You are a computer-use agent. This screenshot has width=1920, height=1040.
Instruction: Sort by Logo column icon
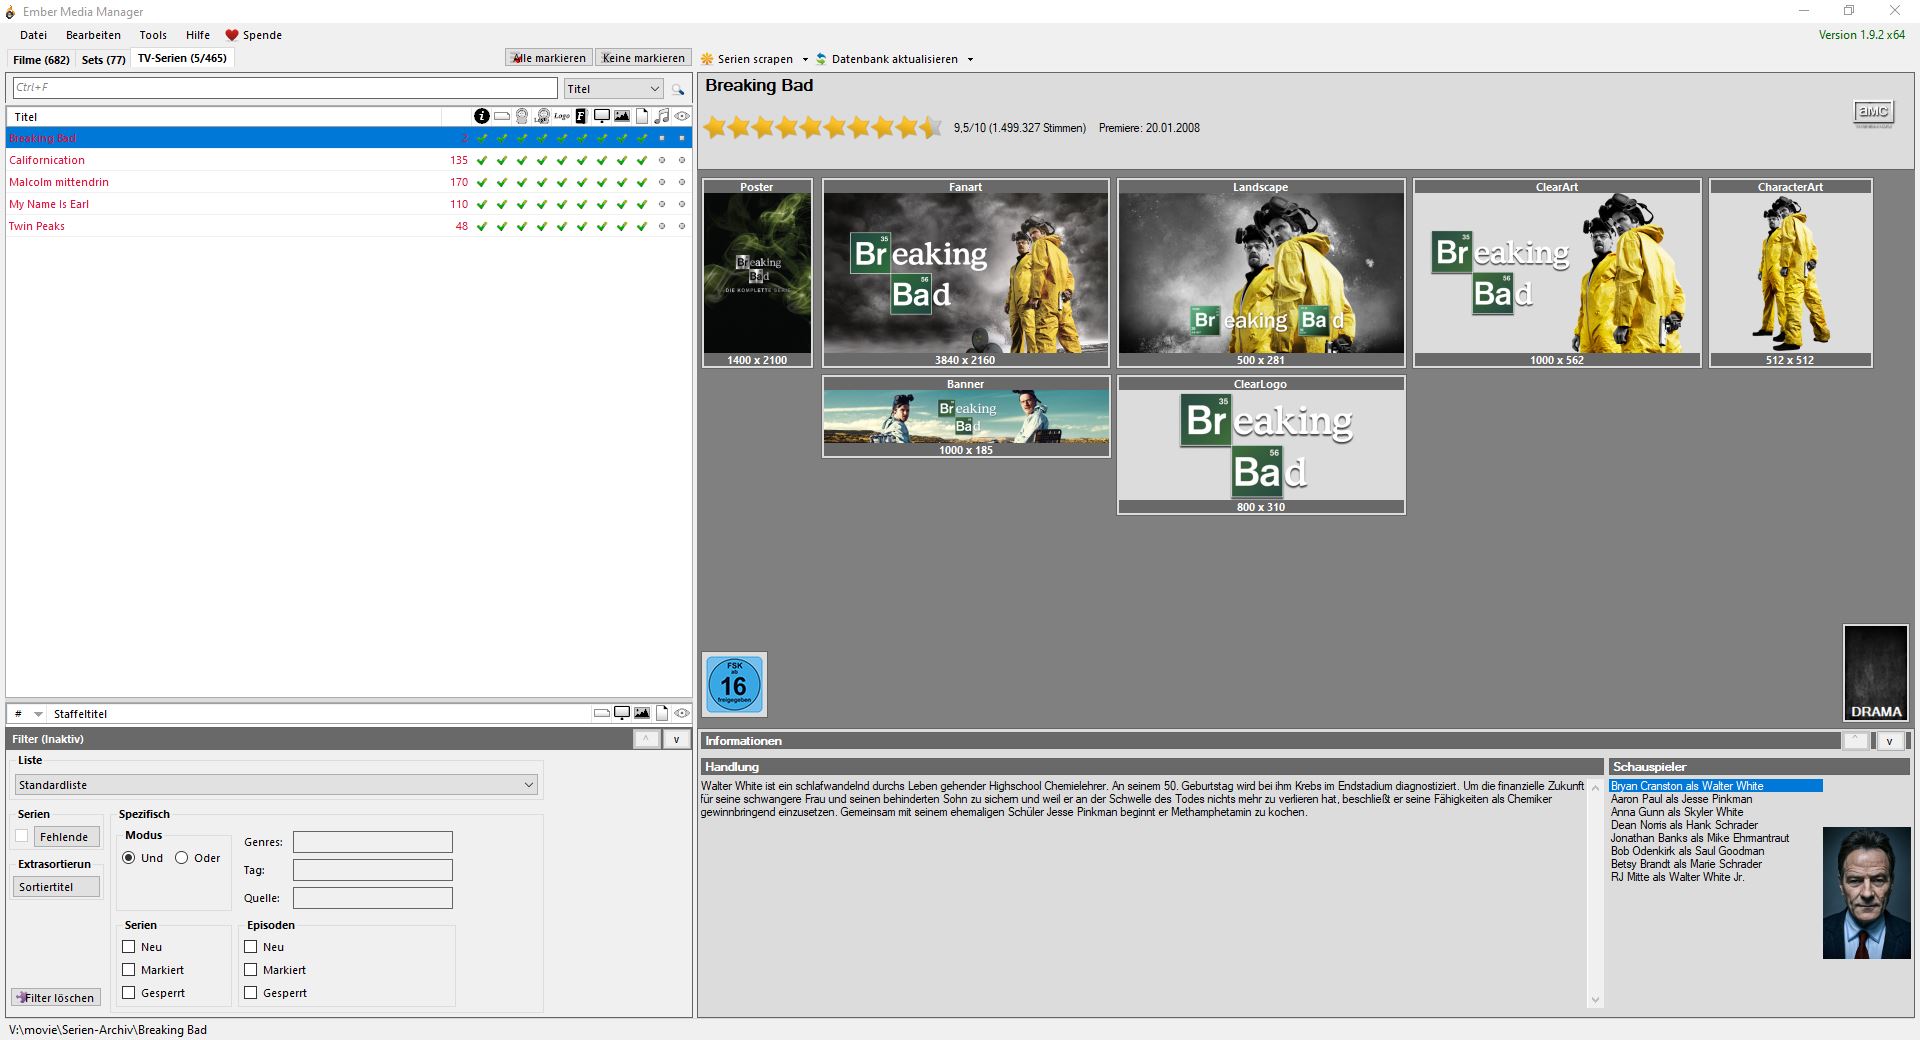pyautogui.click(x=562, y=116)
